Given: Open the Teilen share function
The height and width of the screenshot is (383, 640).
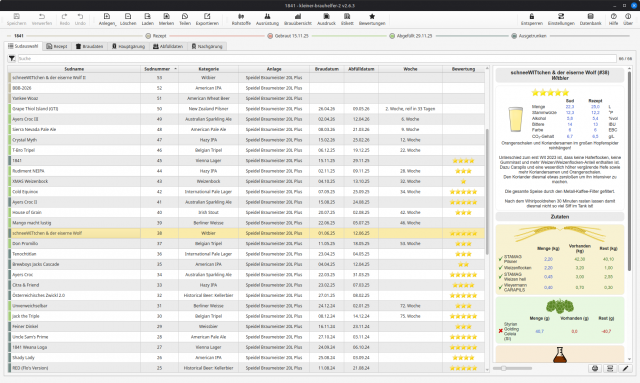Looking at the screenshot, I should pos(185,19).
